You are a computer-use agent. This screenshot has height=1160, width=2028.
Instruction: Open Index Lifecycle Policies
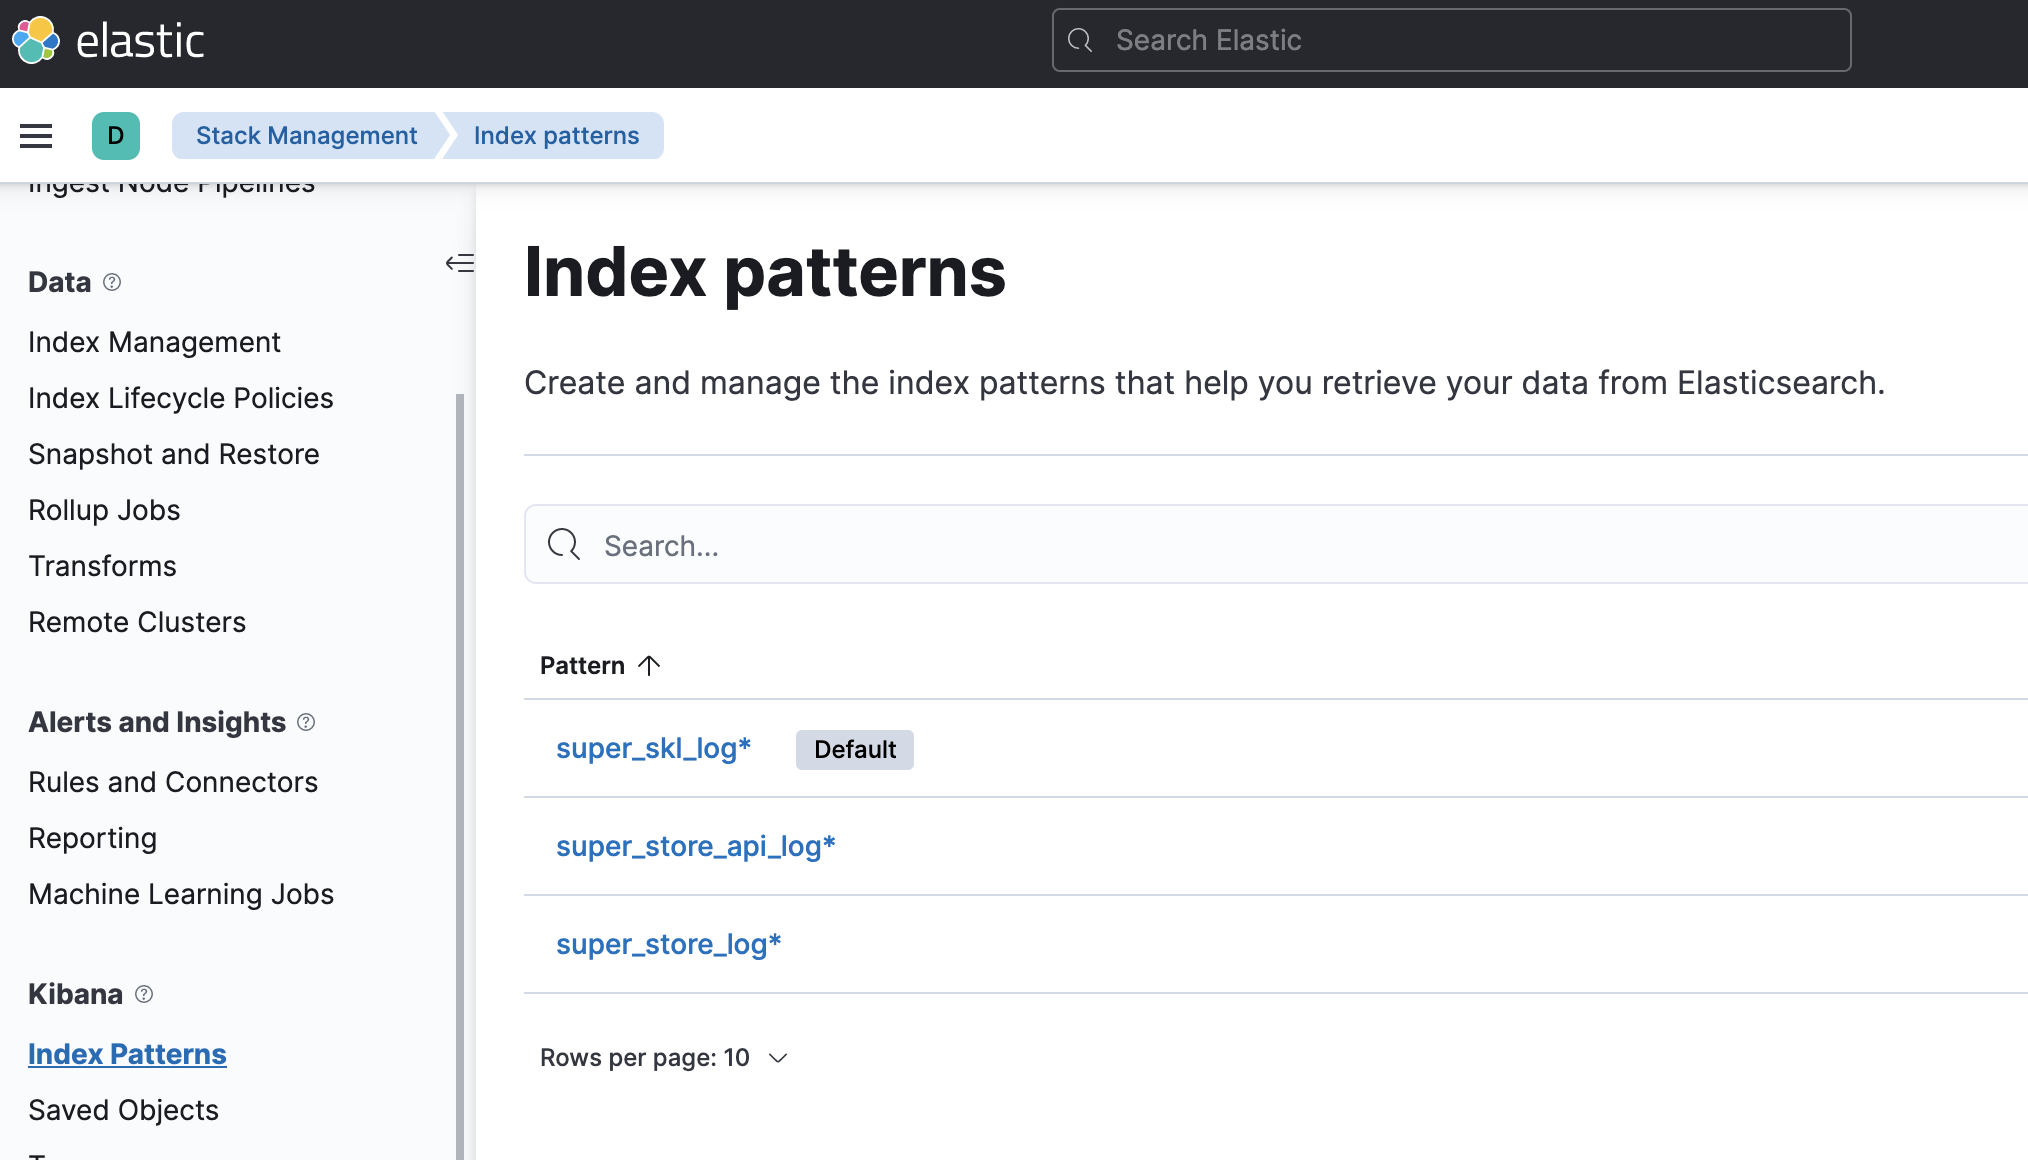pyautogui.click(x=180, y=398)
